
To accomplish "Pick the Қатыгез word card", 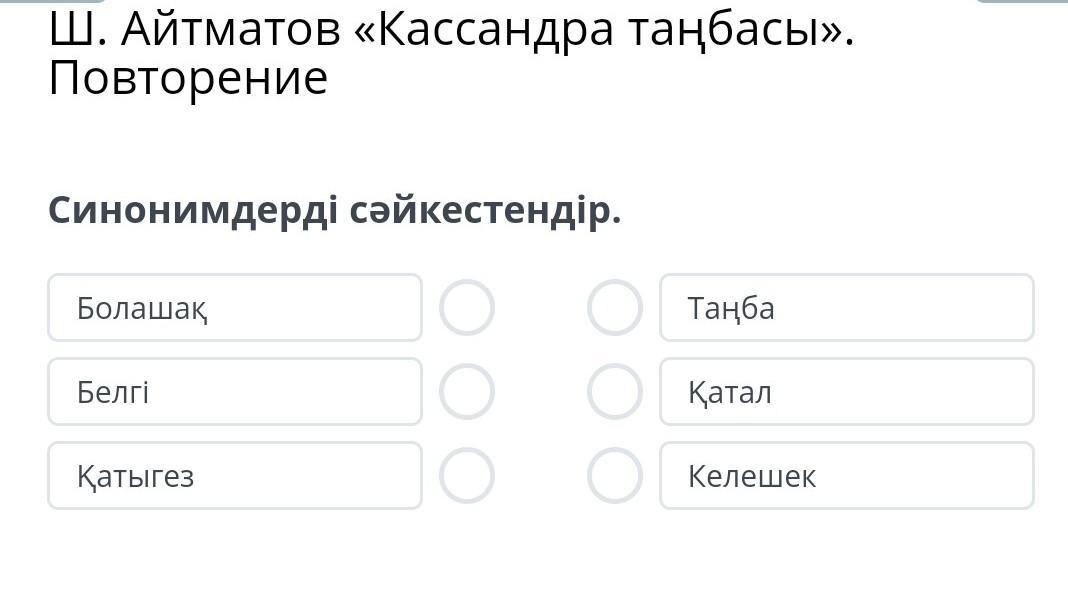I will click(235, 476).
